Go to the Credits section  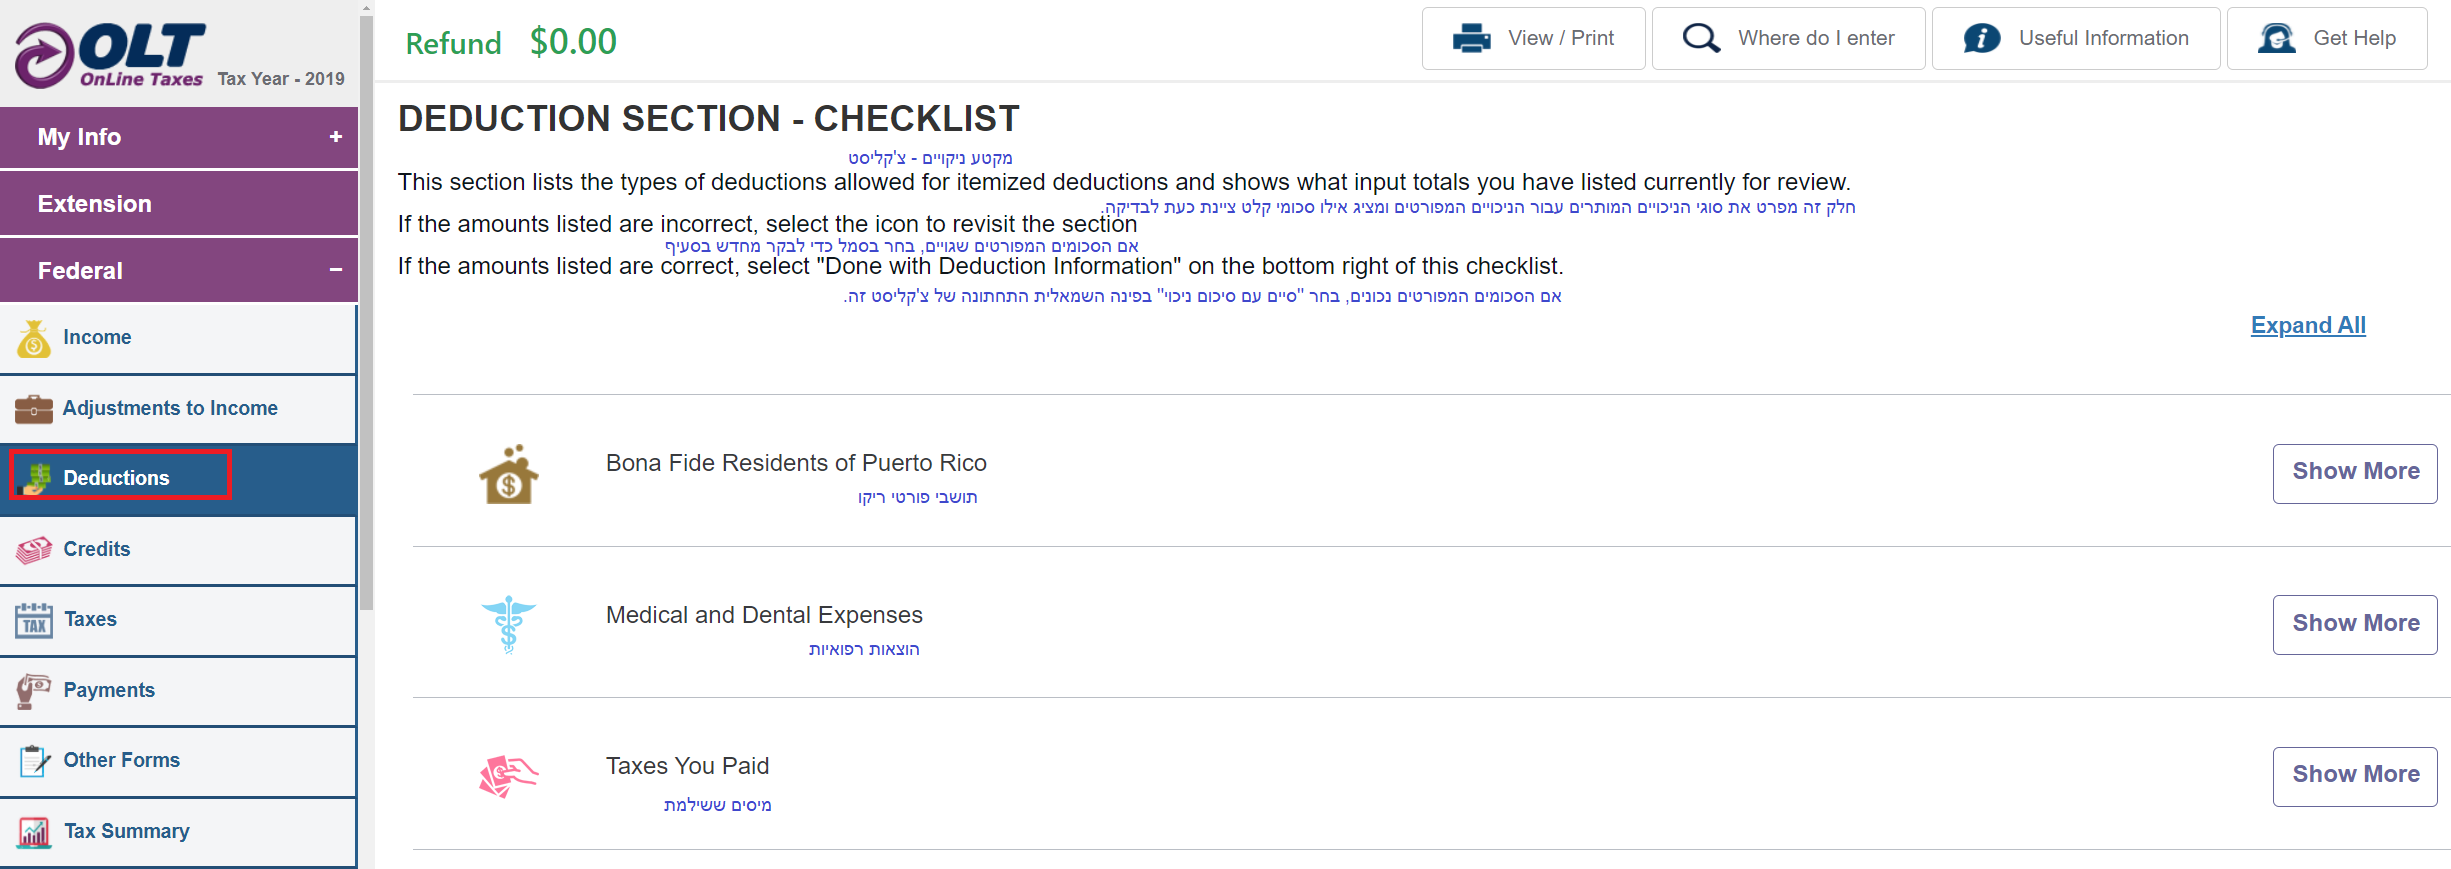click(x=178, y=549)
